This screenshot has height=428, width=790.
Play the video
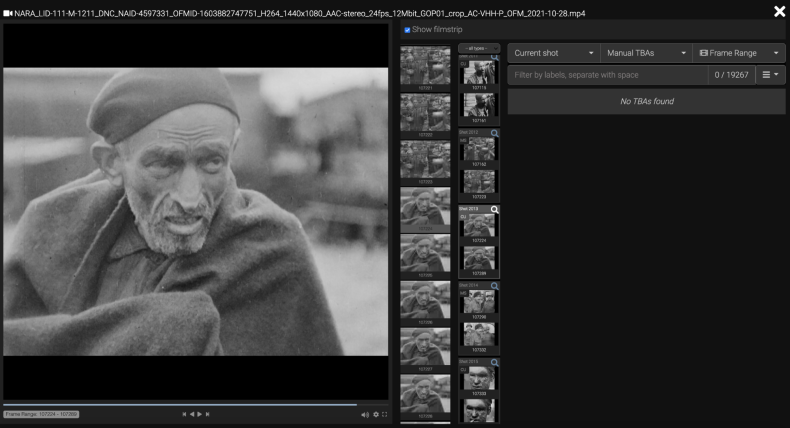200,414
